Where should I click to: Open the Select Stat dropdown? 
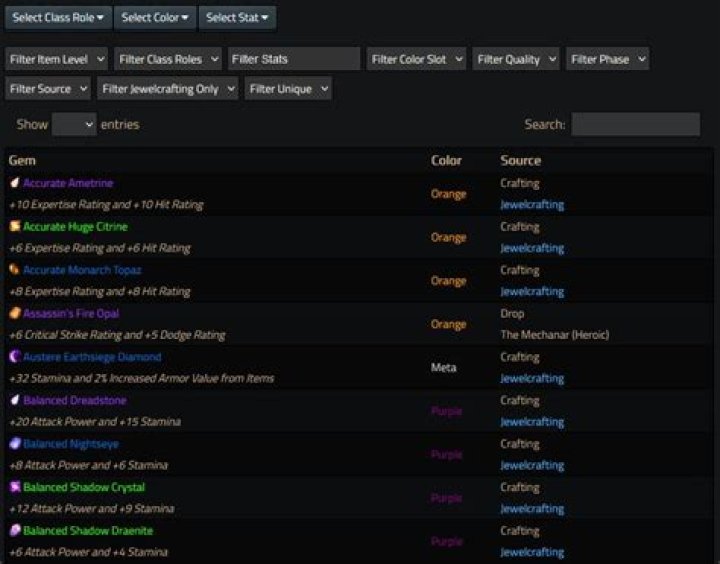[x=237, y=17]
